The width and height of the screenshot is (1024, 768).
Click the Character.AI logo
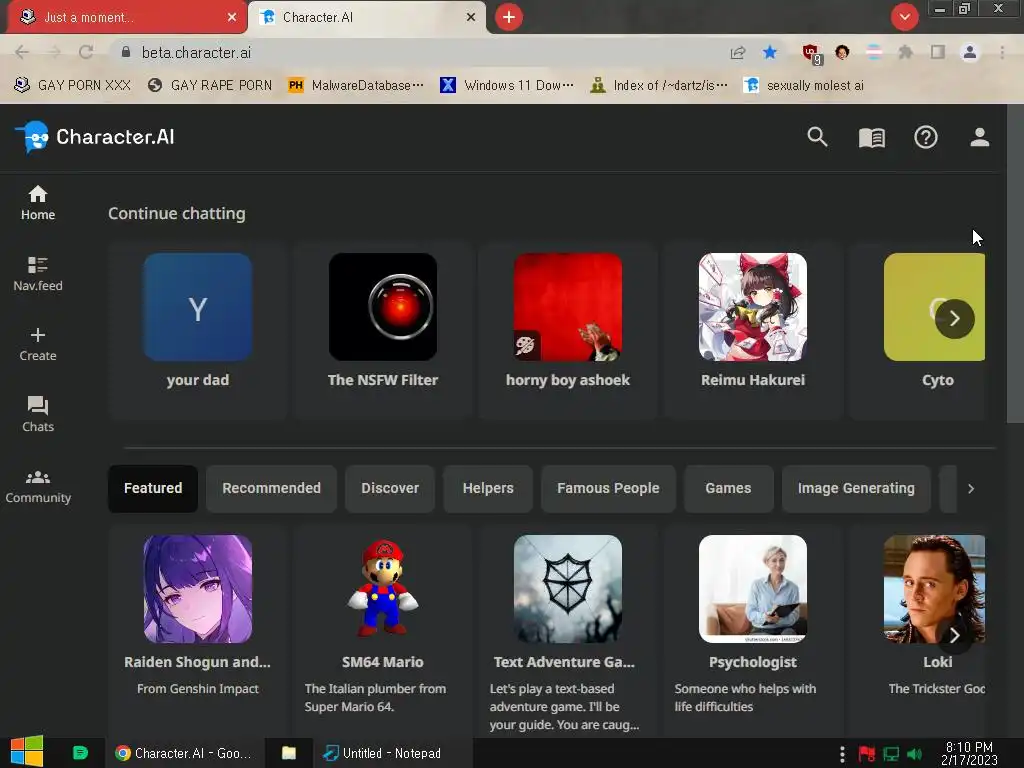95,137
